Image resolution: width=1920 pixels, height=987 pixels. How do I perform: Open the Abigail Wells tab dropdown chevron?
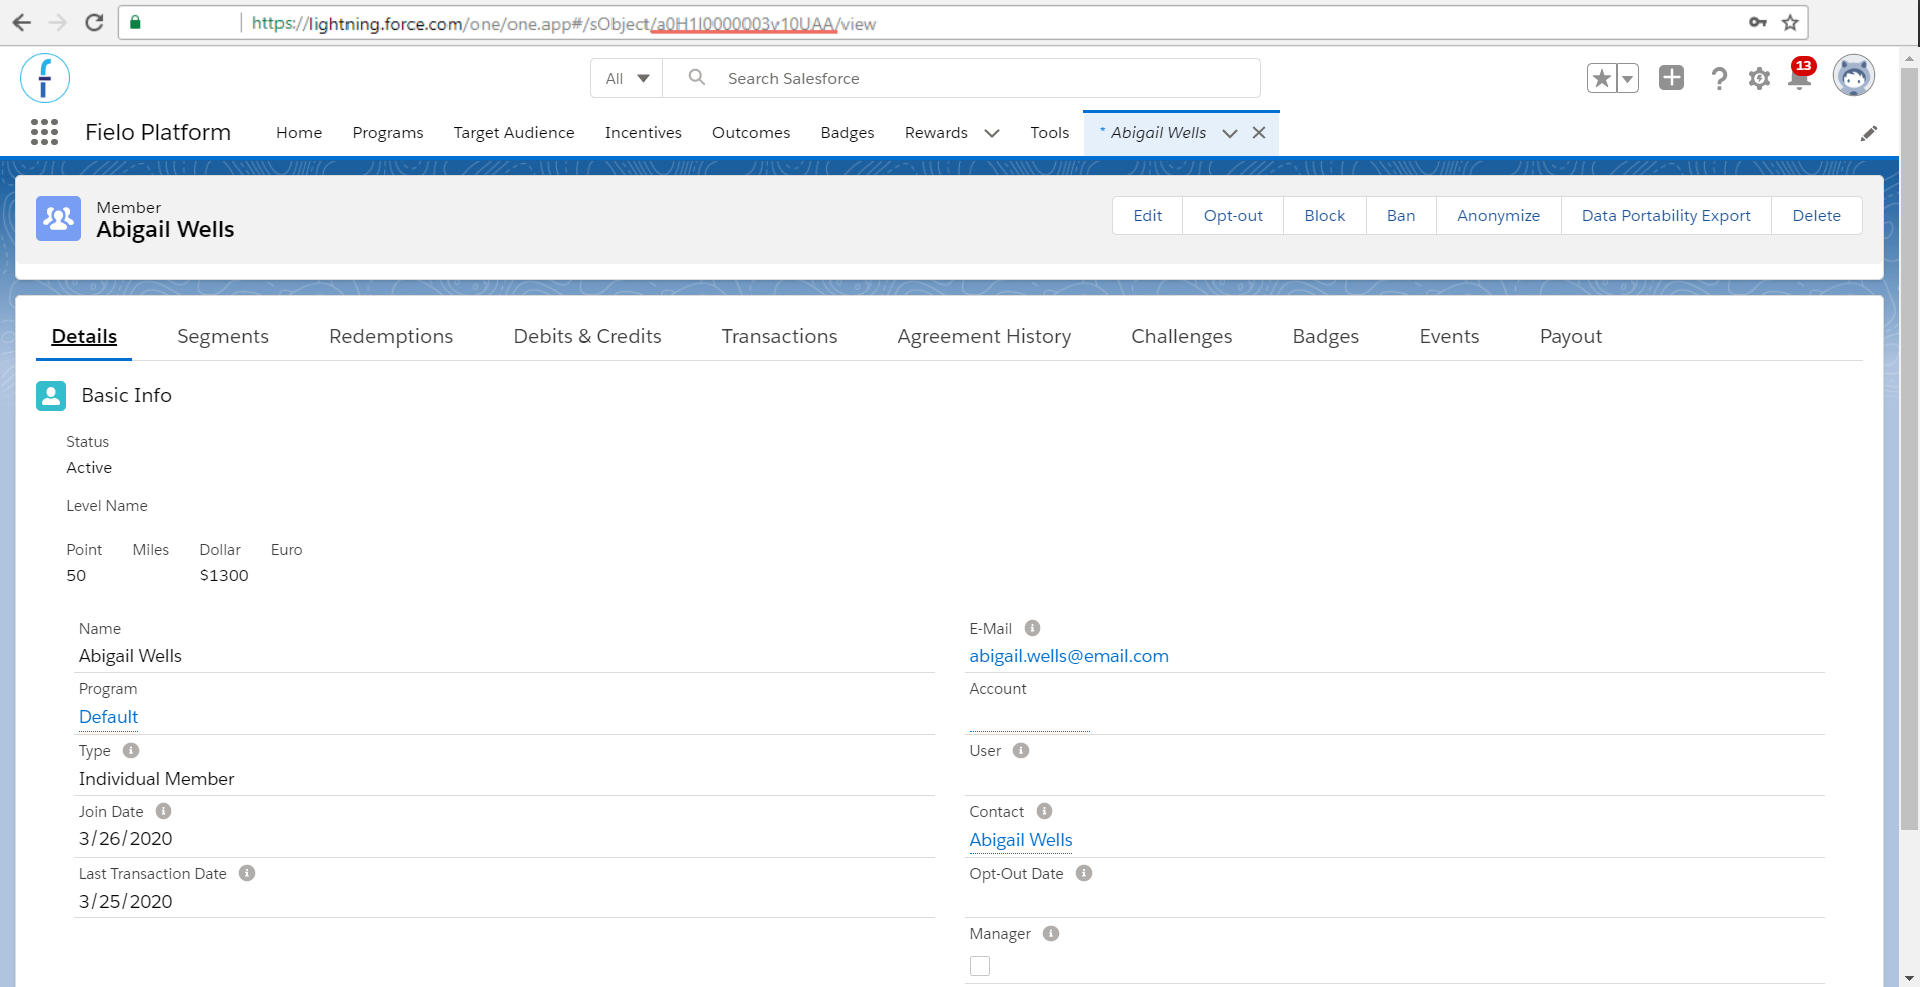coord(1230,133)
